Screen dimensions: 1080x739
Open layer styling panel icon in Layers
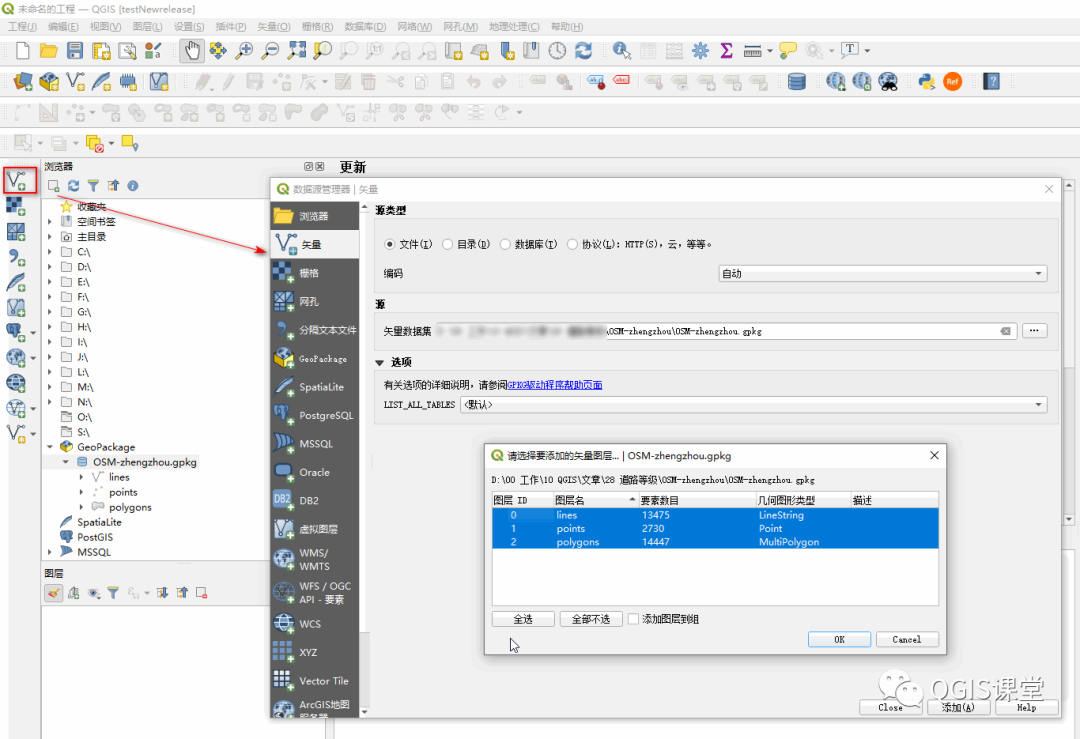(x=54, y=592)
